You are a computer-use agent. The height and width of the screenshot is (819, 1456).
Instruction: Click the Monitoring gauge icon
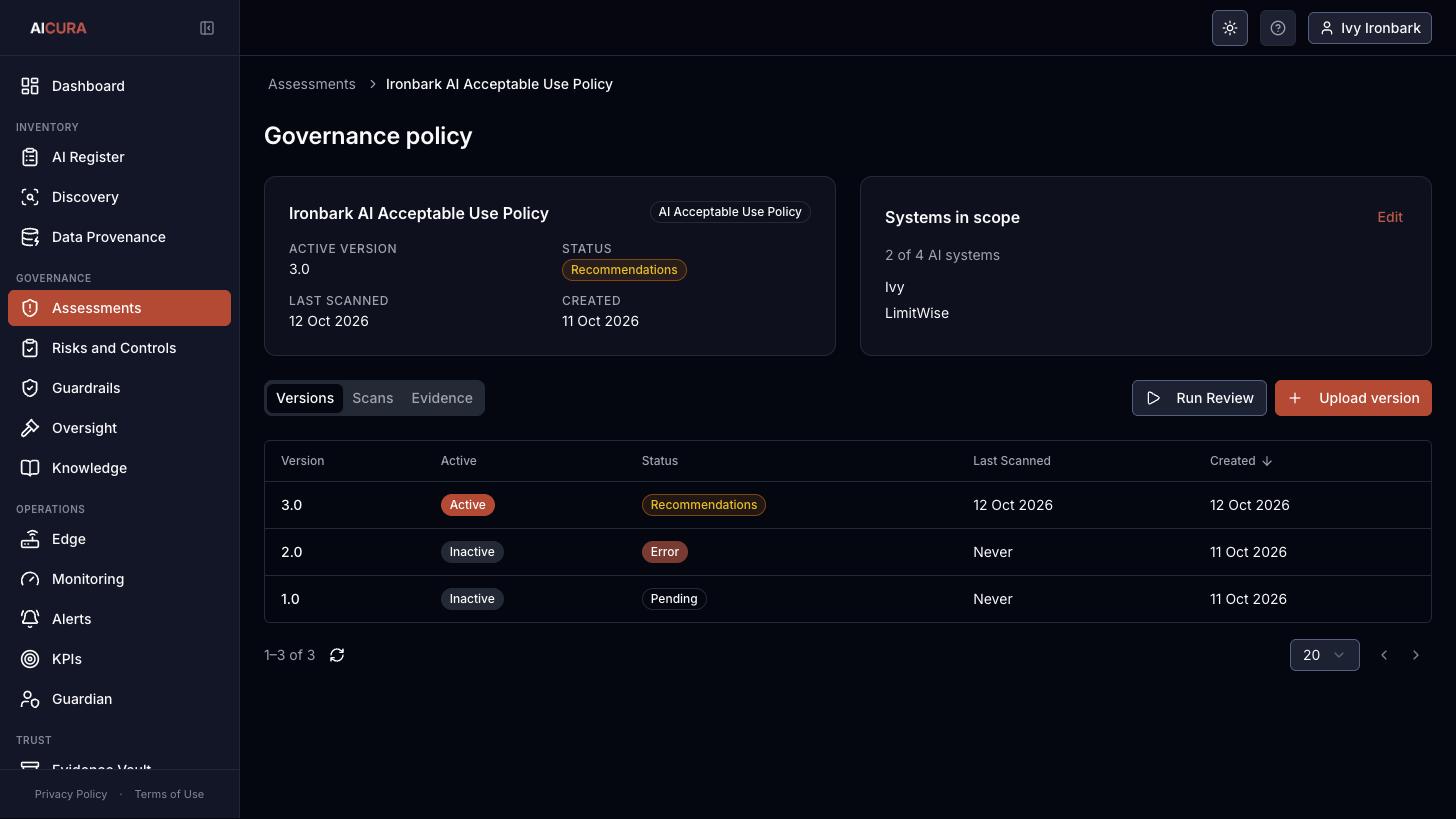coord(30,579)
